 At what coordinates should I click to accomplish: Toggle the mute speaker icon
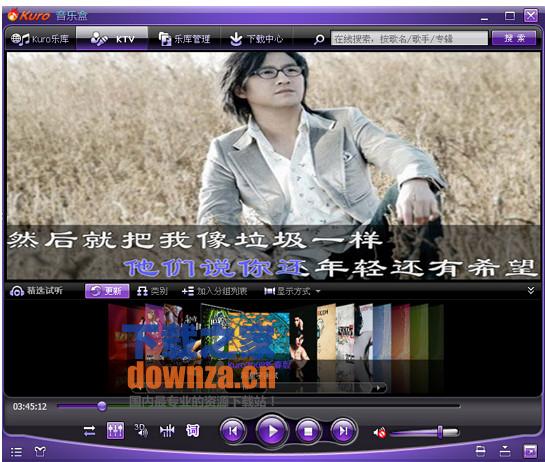(x=380, y=432)
